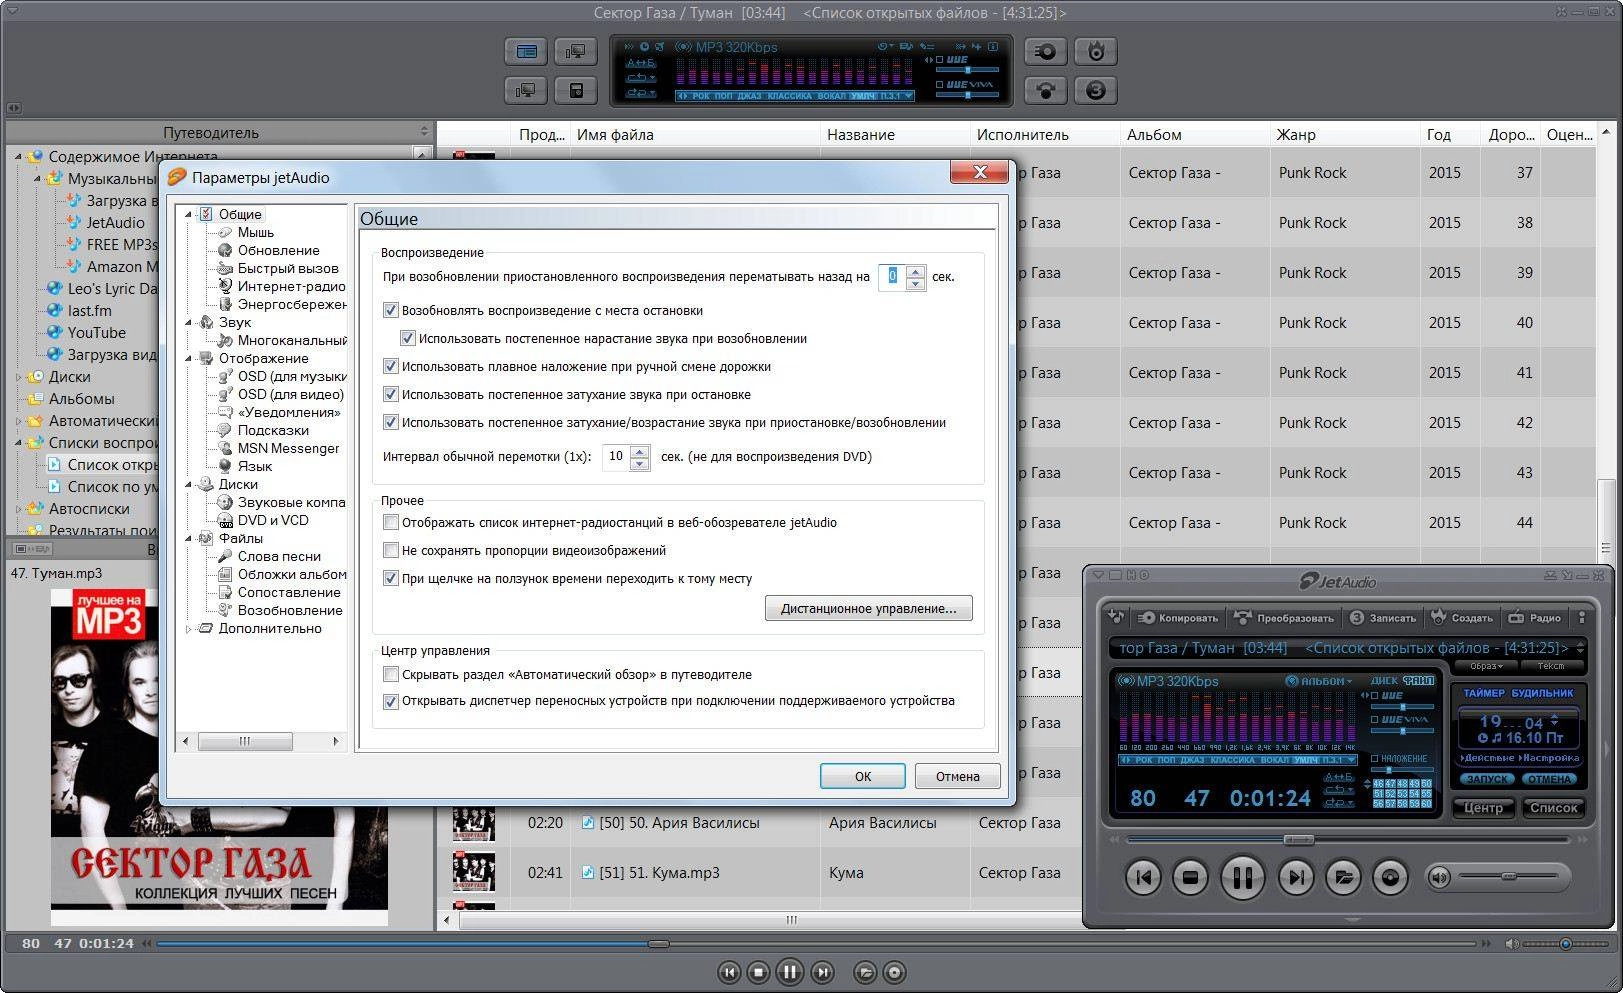Toggle Открывать диспетчер переносных устройств checkbox
This screenshot has width=1623, height=993.
pyautogui.click(x=391, y=702)
